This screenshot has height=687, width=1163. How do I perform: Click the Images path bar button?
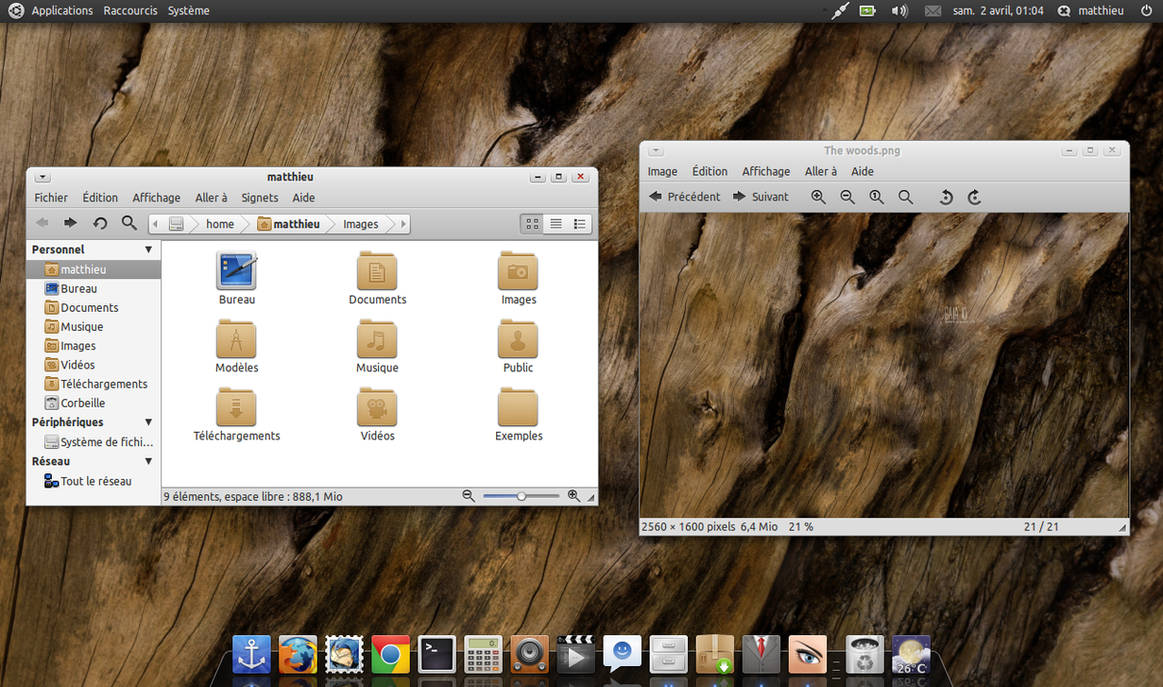tap(360, 224)
